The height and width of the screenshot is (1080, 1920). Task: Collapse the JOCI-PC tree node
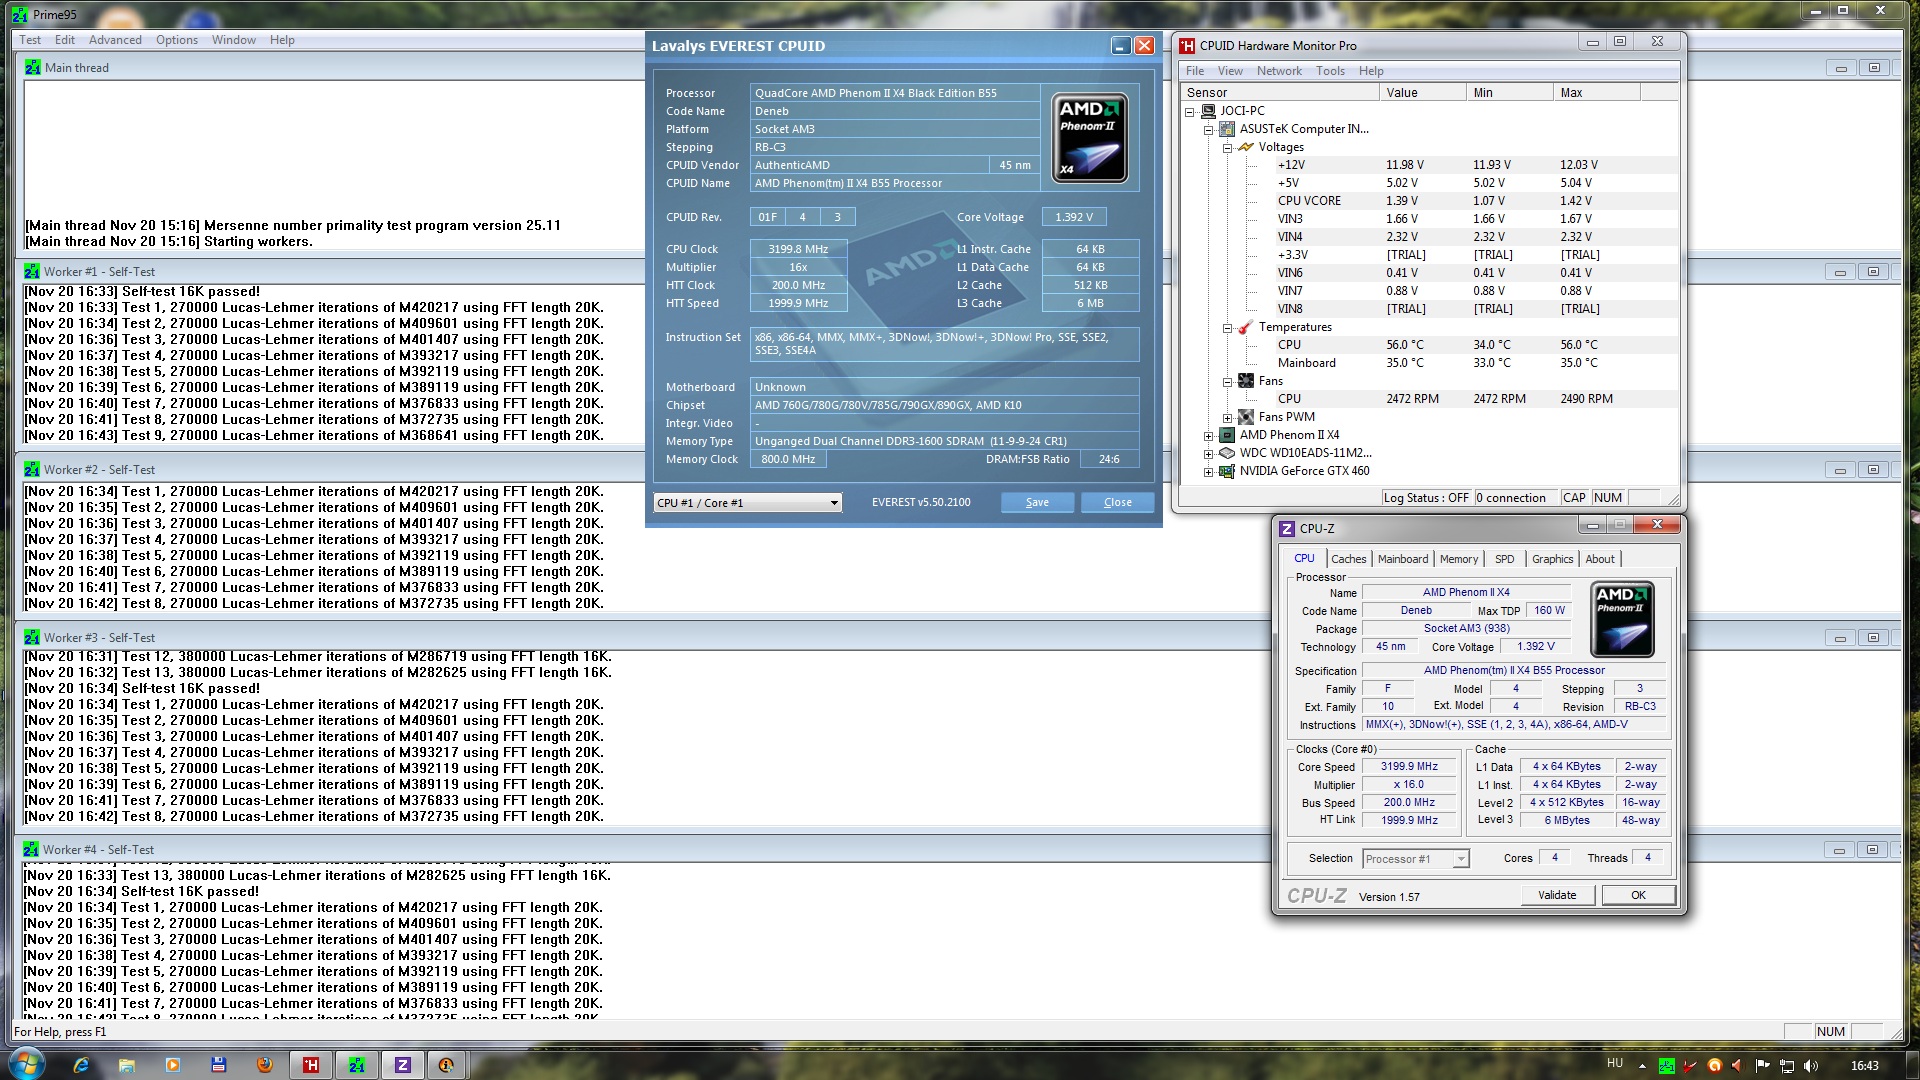(1189, 112)
